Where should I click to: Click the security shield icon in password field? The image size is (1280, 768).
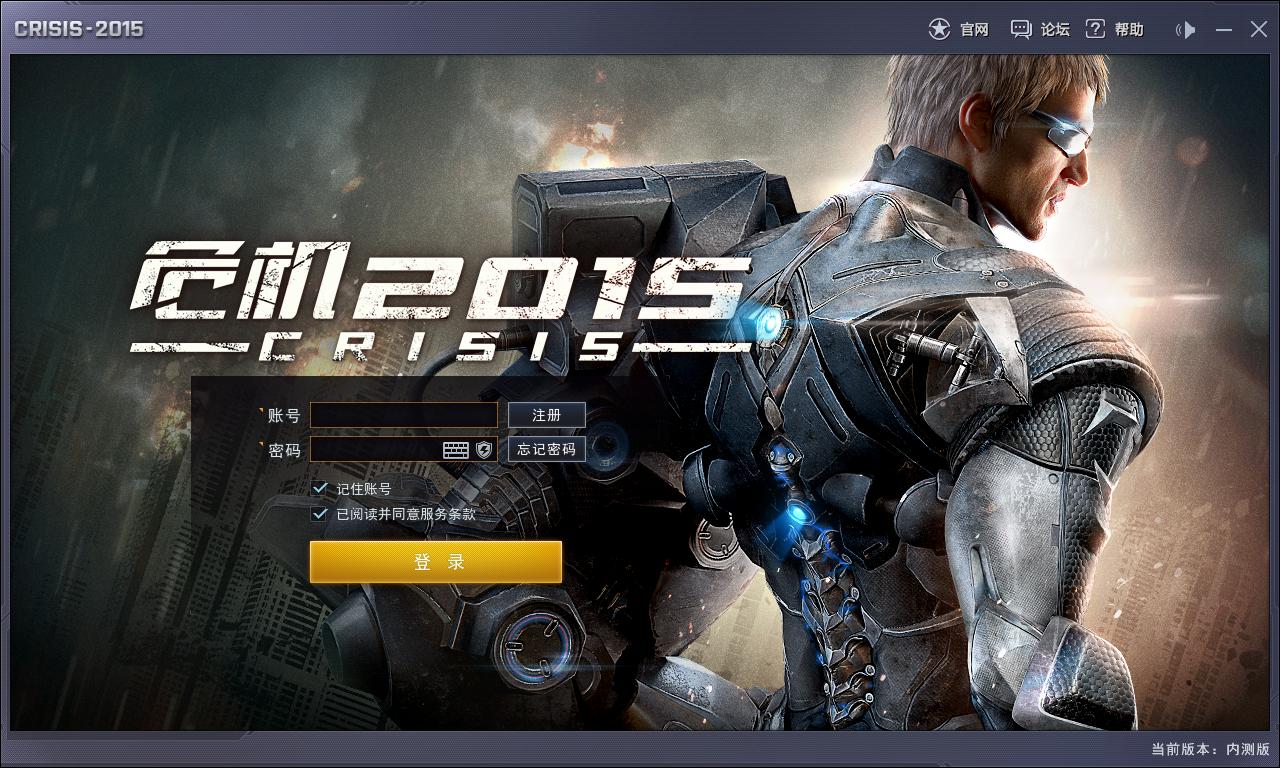484,450
